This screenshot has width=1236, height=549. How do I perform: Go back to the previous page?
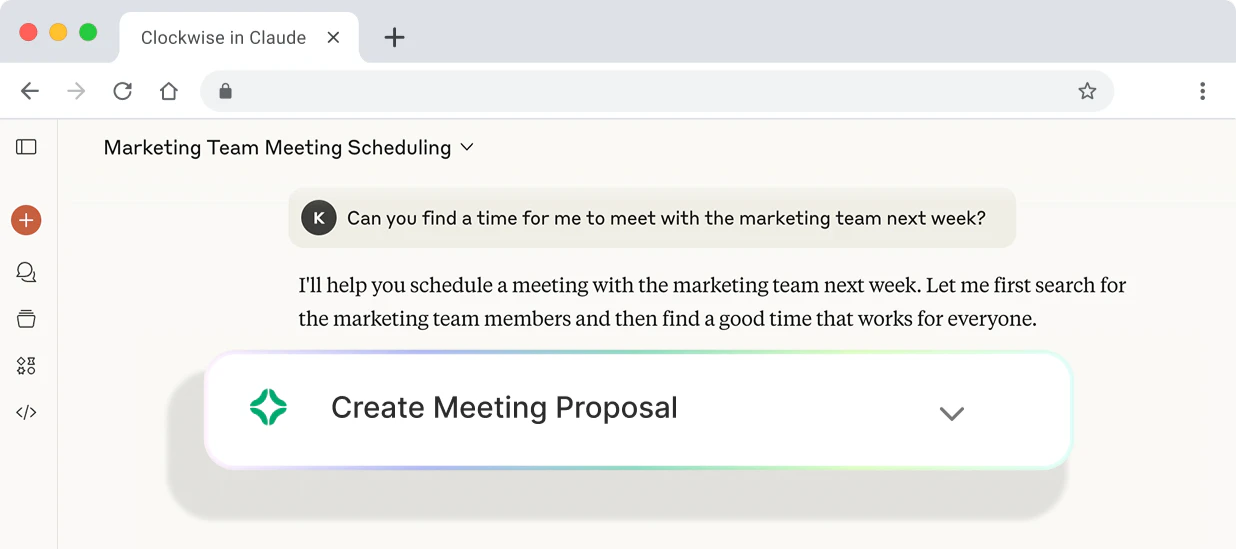tap(30, 91)
